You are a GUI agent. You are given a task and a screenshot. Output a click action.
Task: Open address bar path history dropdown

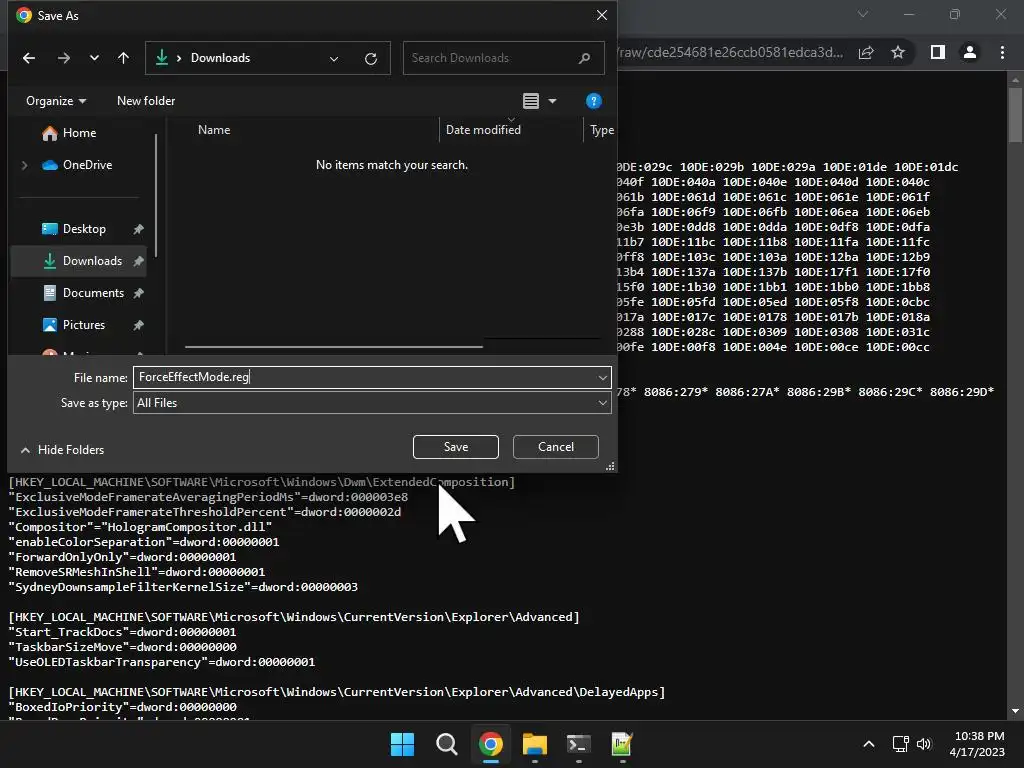334,59
